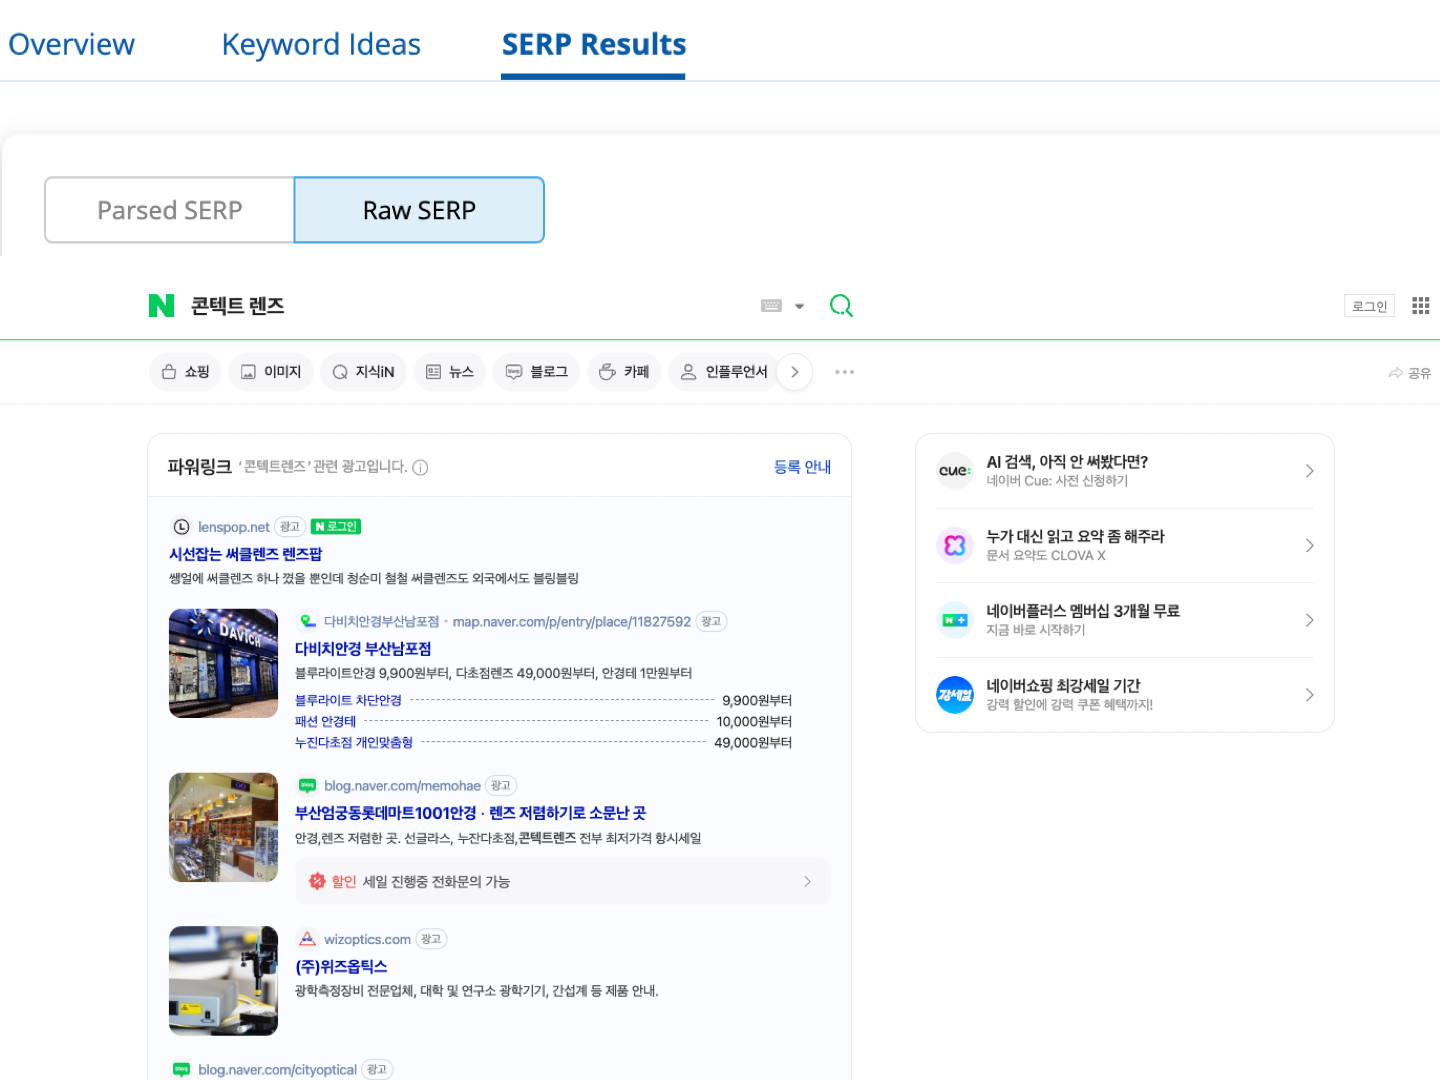Select the SERP Results tab
1440x1080 pixels.
(x=594, y=44)
